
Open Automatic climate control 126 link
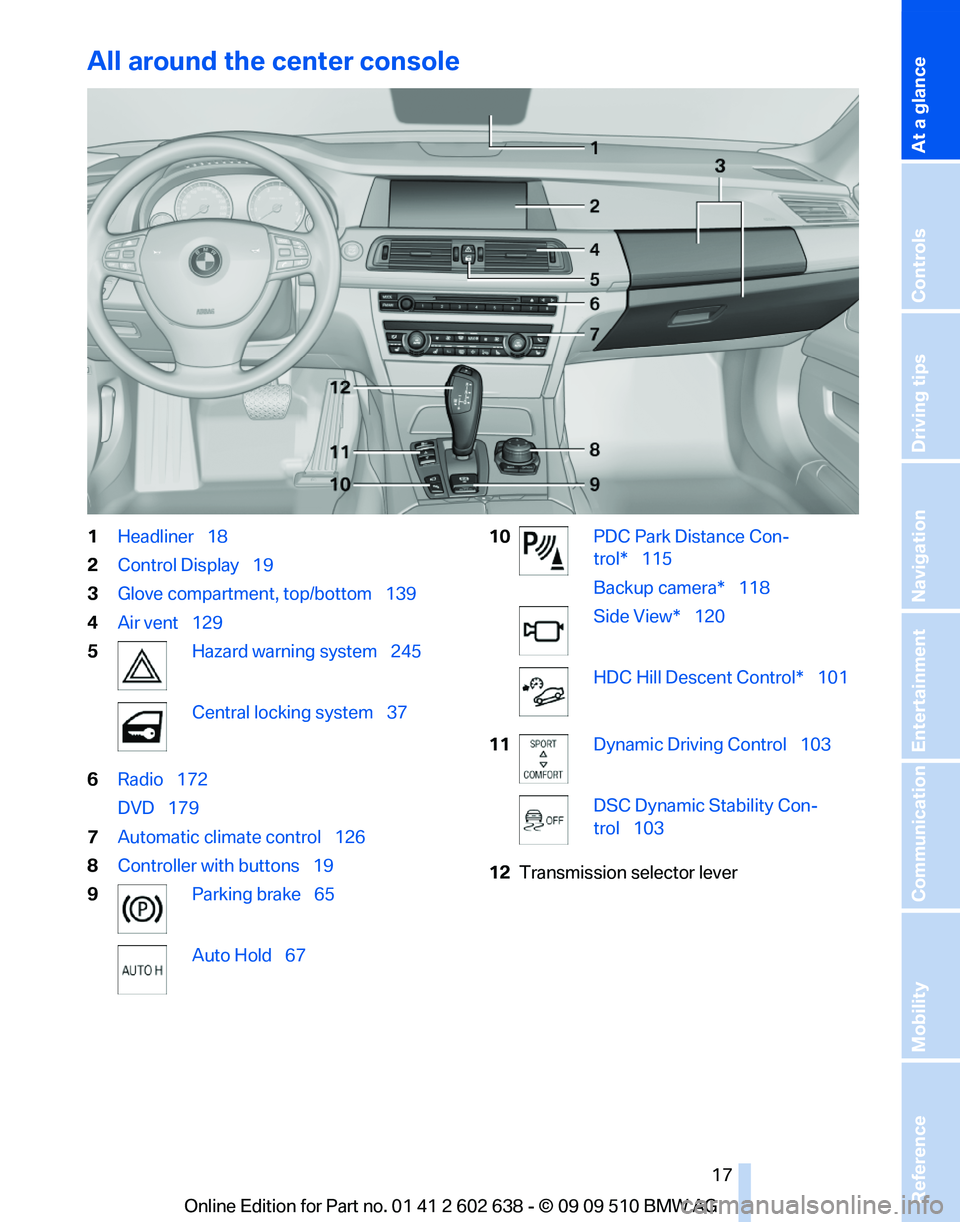tap(241, 837)
